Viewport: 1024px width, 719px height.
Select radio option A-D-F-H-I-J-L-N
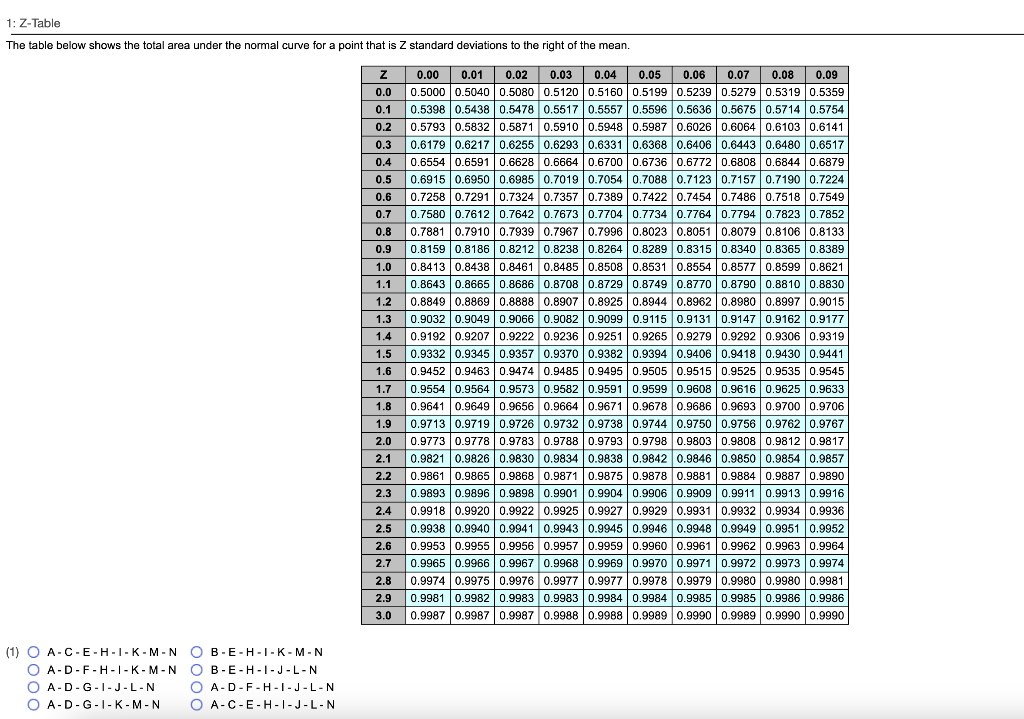click(x=198, y=687)
